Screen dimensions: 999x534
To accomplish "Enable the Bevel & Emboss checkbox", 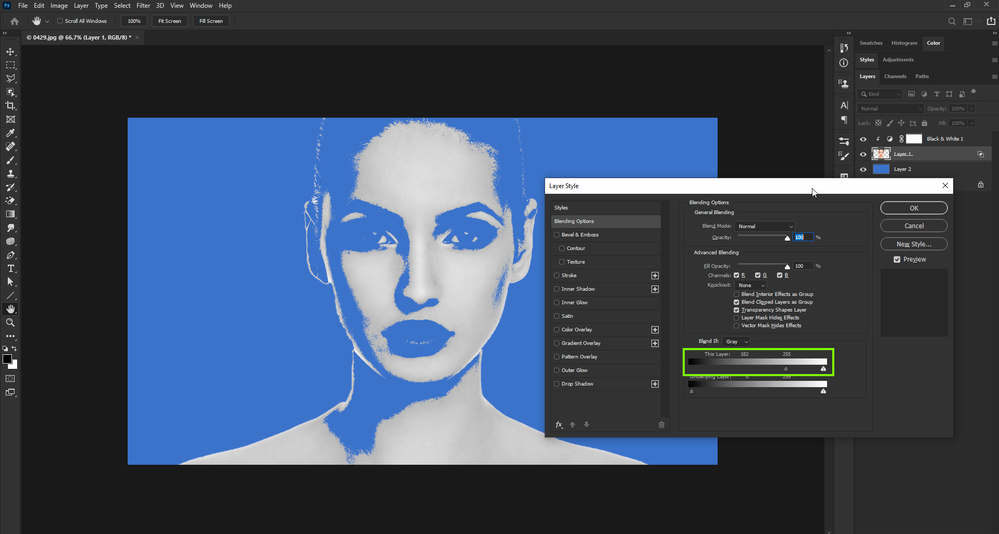I will tap(557, 235).
